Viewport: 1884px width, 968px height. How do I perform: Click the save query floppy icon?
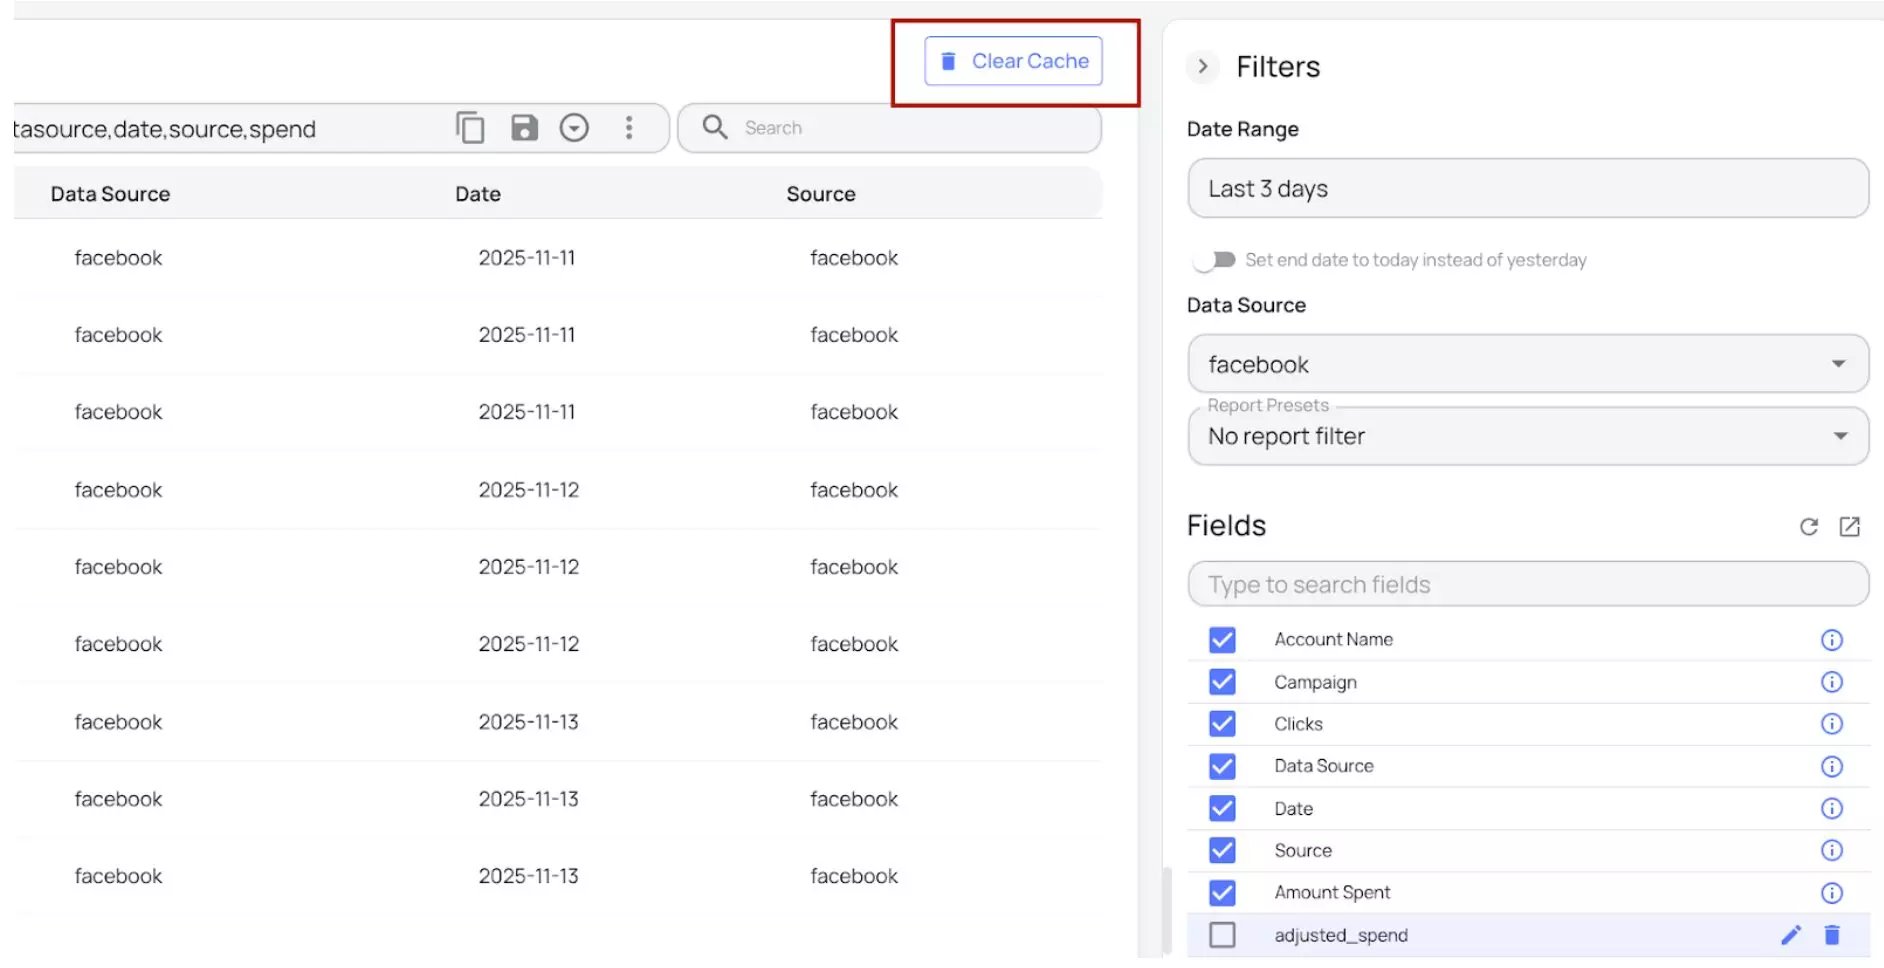pyautogui.click(x=524, y=128)
